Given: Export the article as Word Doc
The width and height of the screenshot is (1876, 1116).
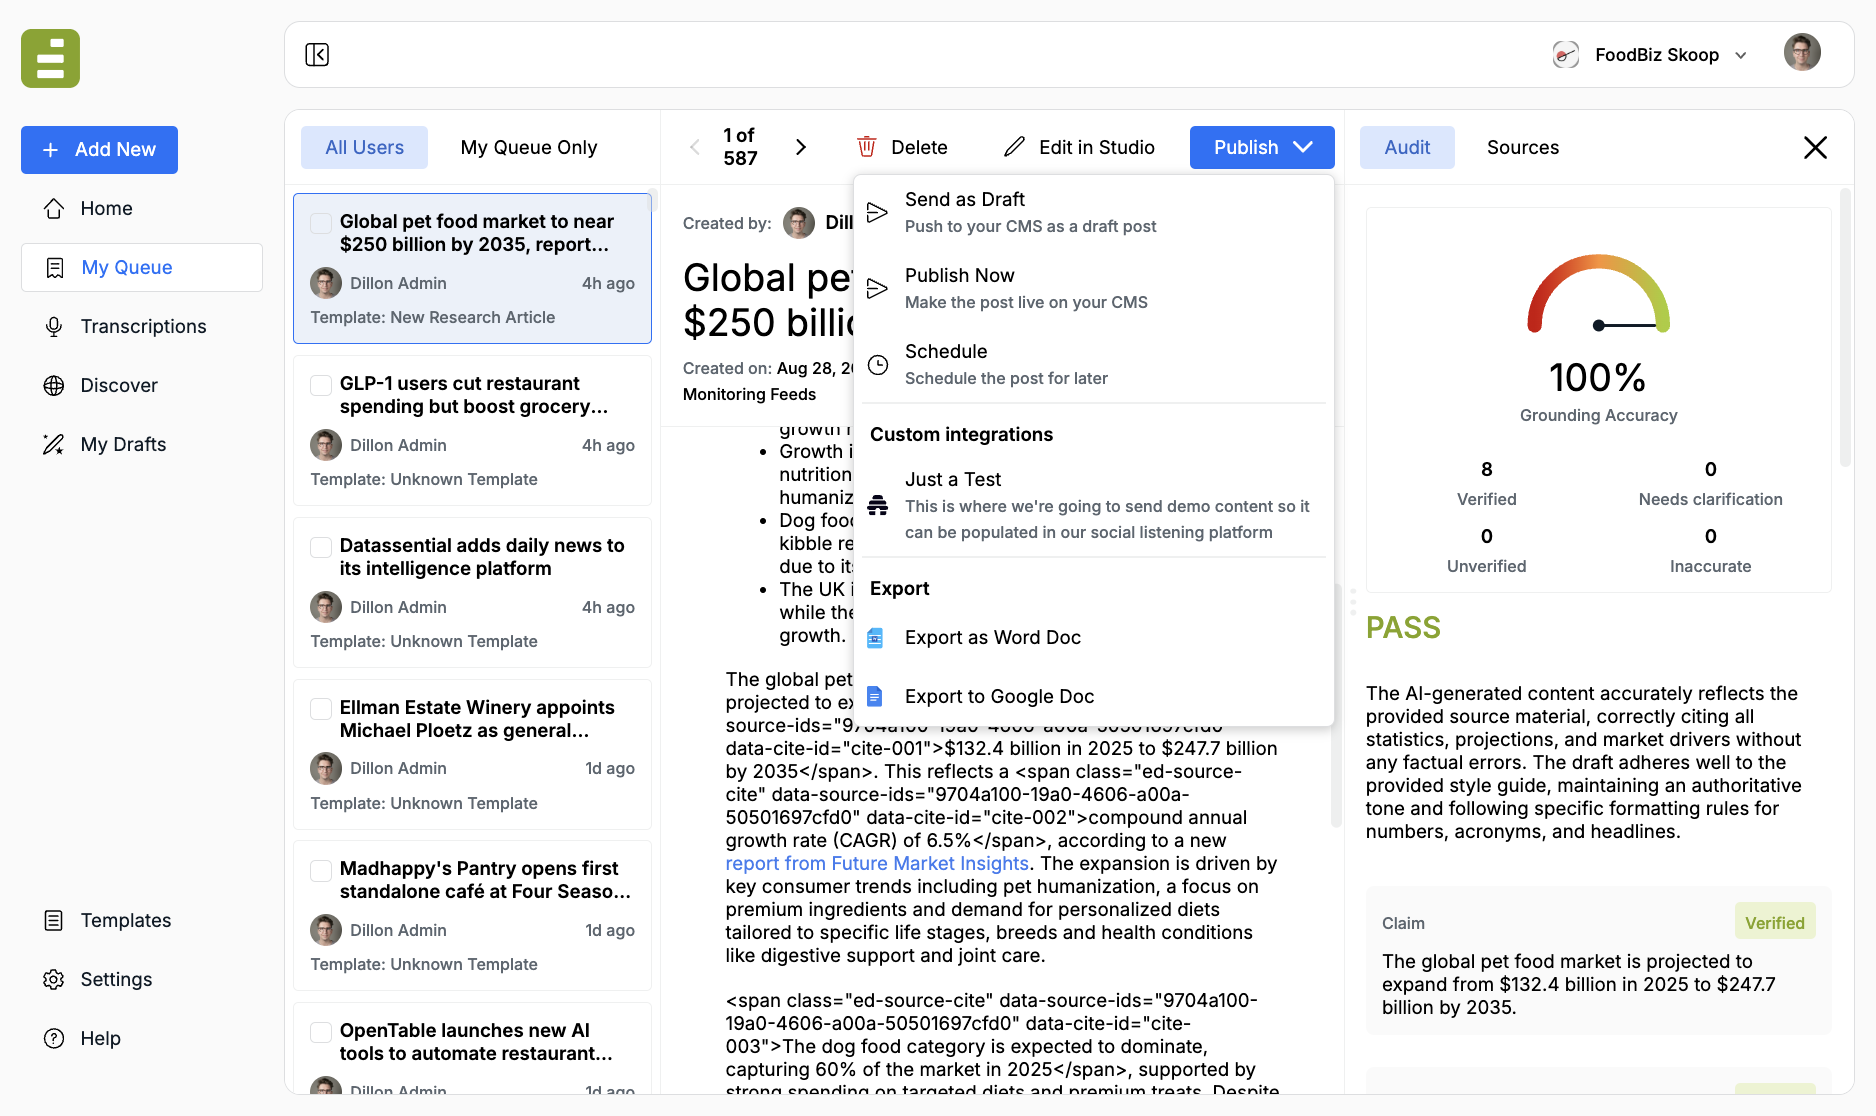Looking at the screenshot, I should [x=1094, y=637].
